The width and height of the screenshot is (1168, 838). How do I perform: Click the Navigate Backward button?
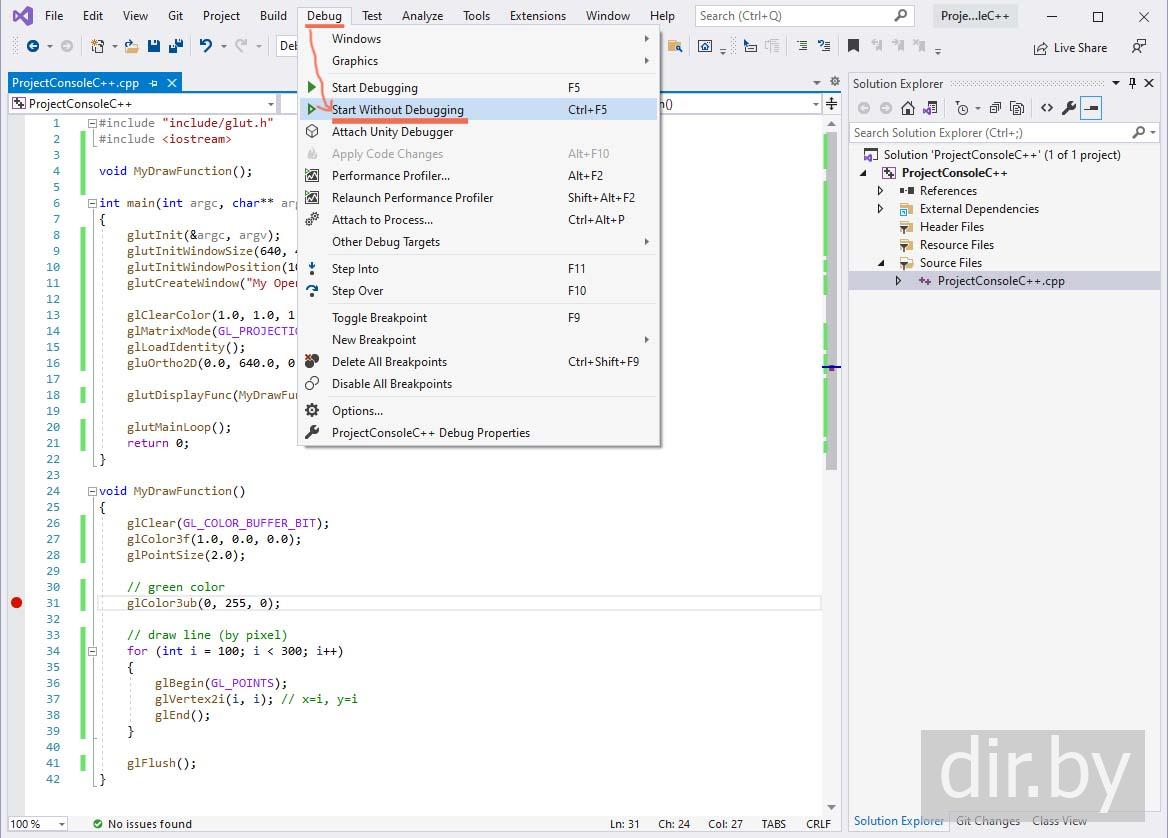tap(33, 46)
